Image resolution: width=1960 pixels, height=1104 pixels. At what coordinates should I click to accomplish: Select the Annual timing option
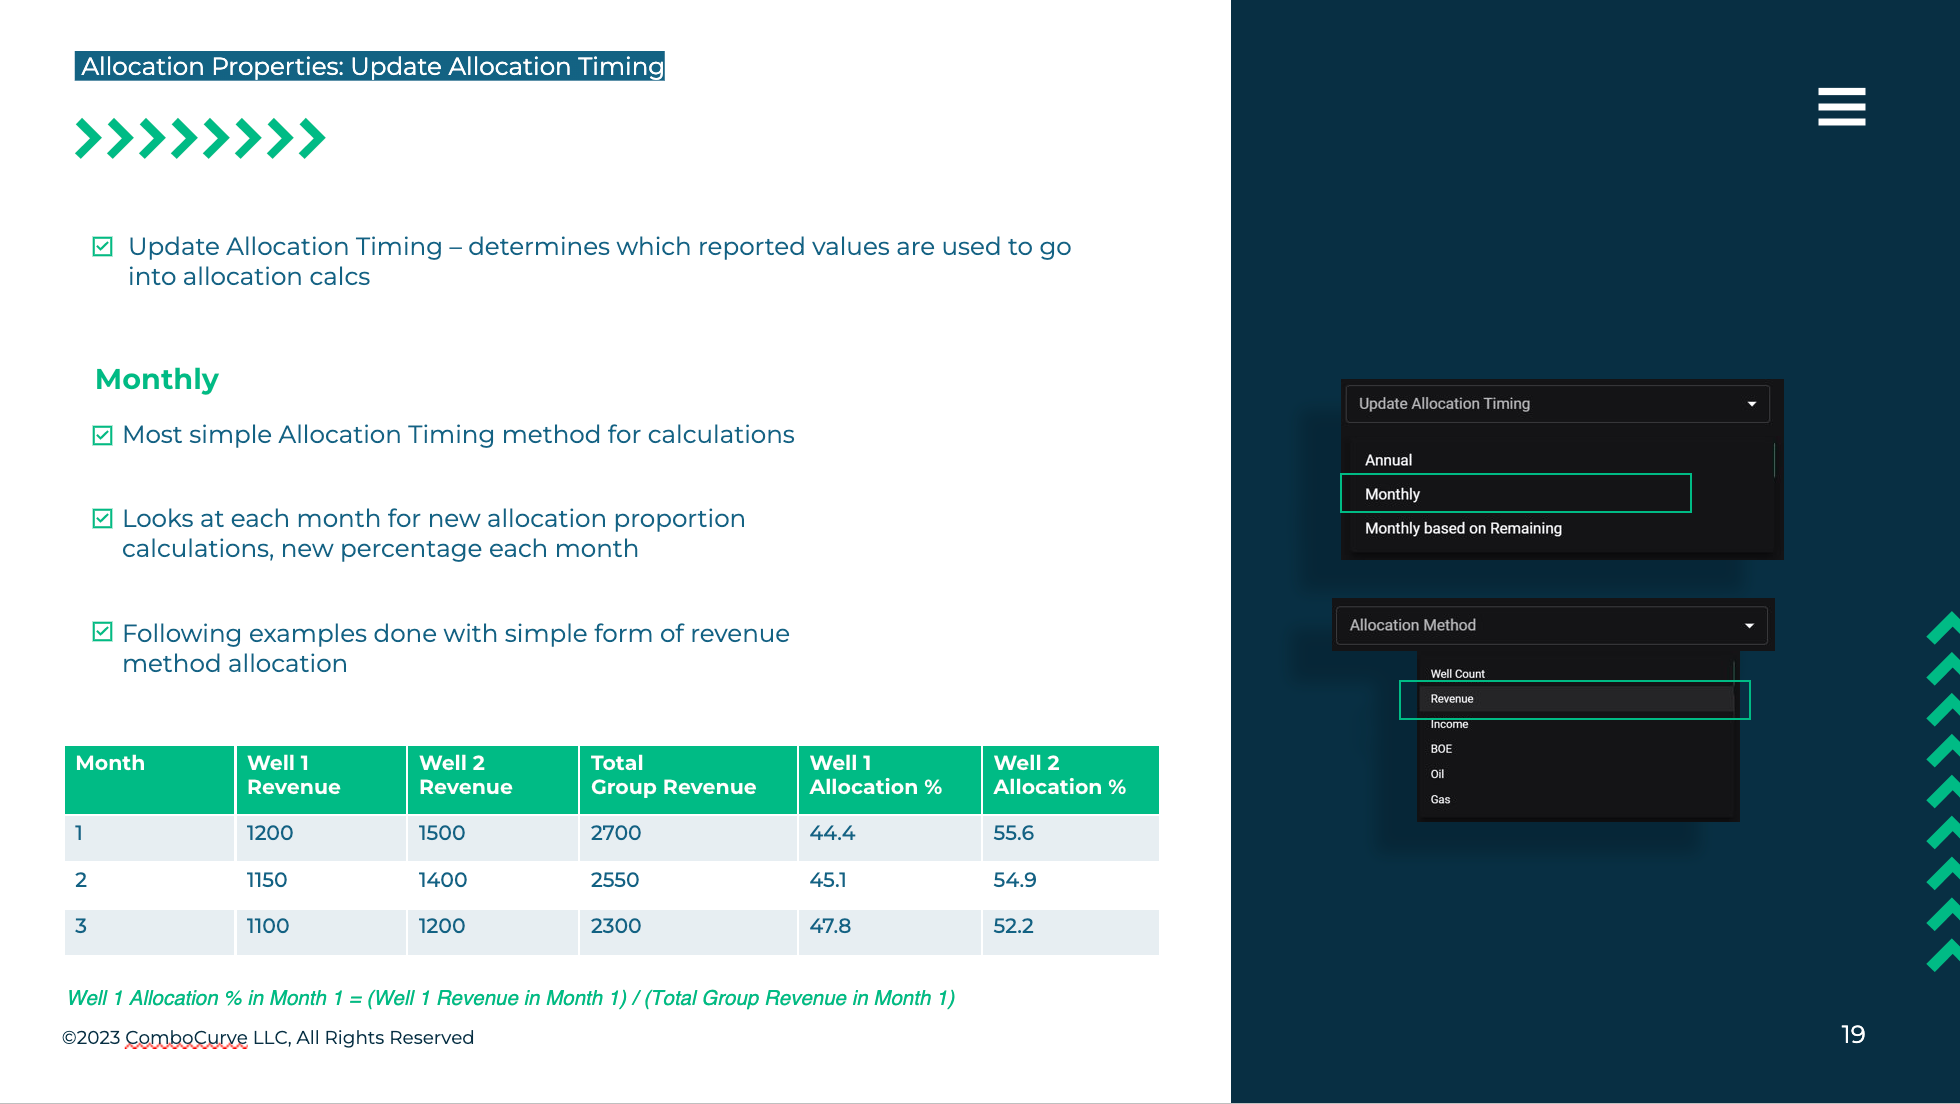coord(1388,460)
